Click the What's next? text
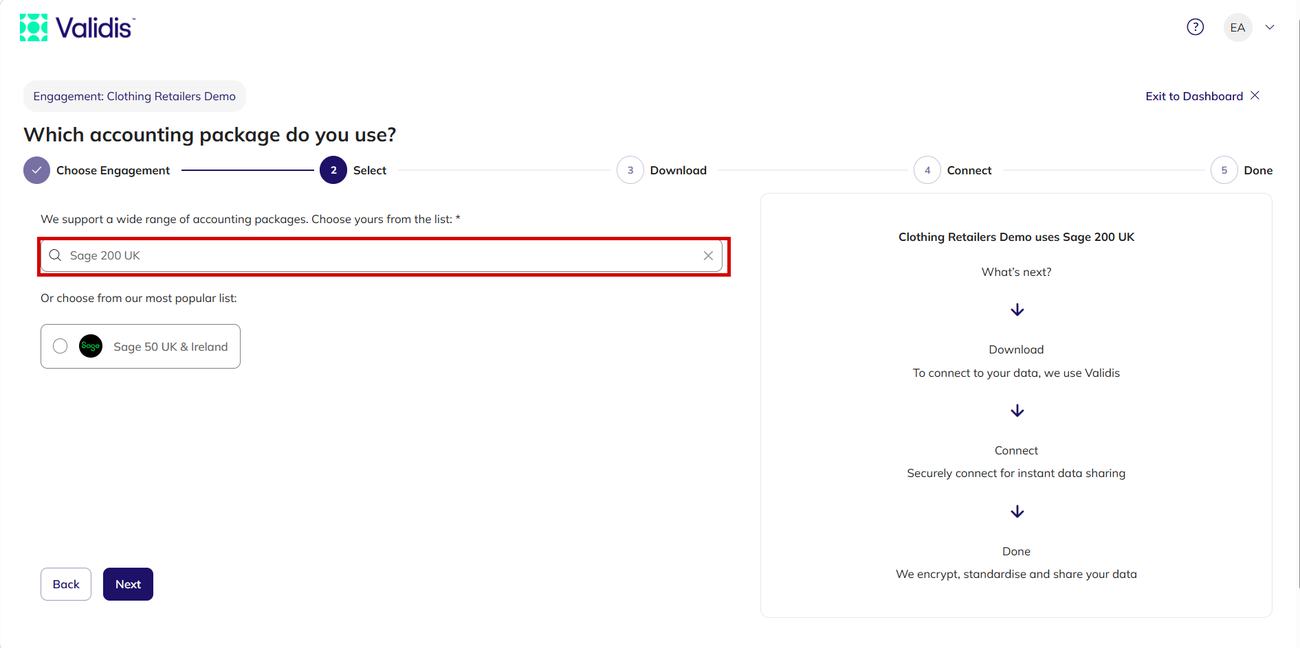The height and width of the screenshot is (648, 1300). (1016, 272)
